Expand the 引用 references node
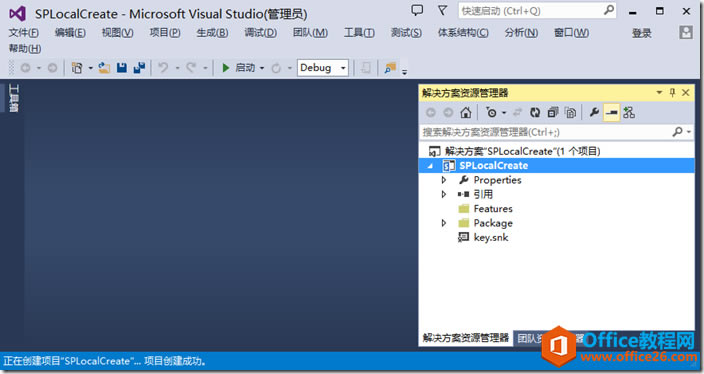The width and height of the screenshot is (704, 374). 444,194
